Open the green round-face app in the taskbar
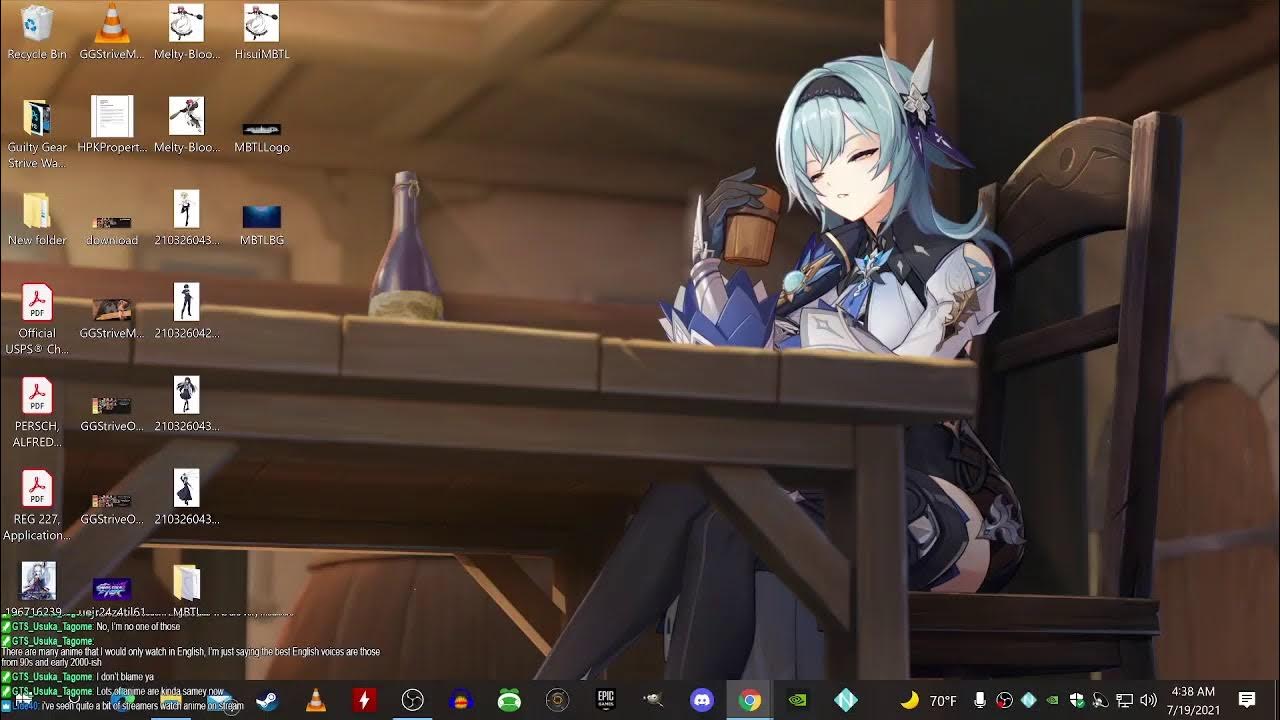1280x720 pixels. 509,701
